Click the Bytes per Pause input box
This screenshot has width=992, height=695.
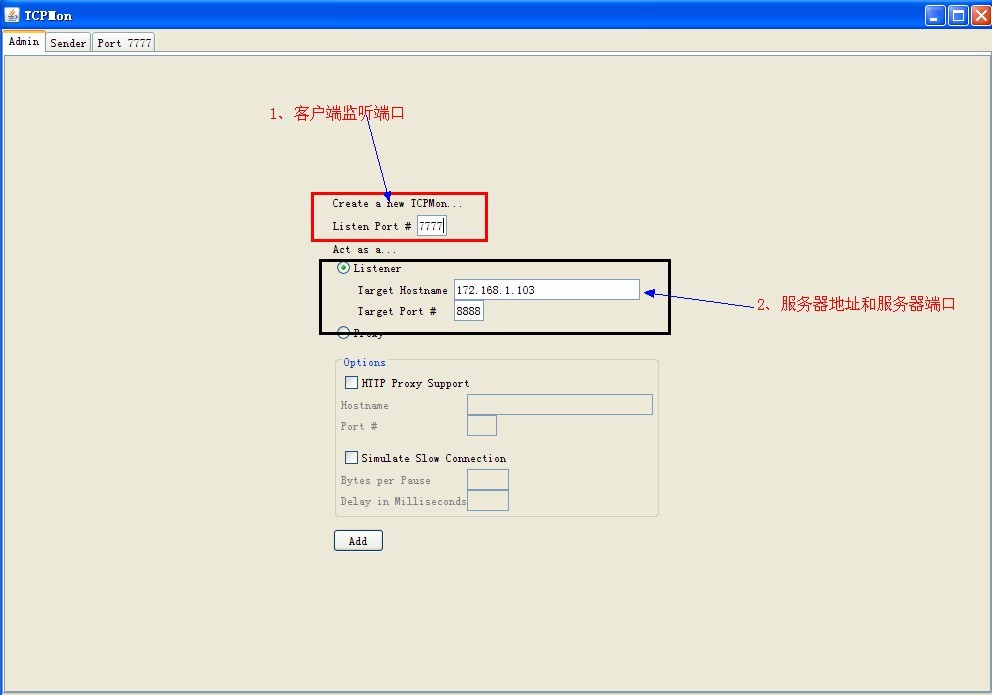pos(488,479)
